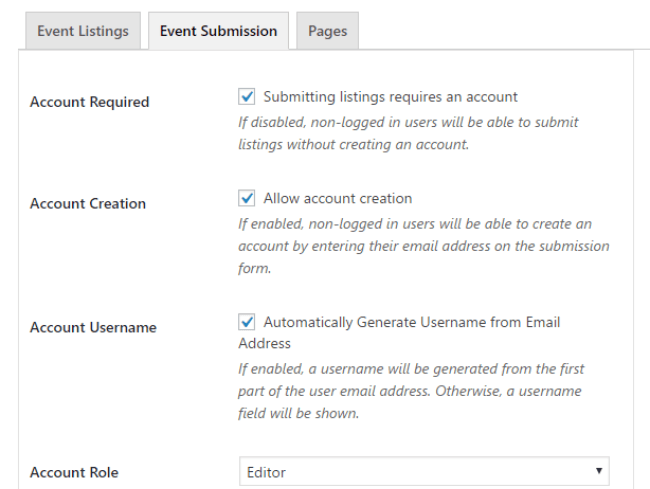The height and width of the screenshot is (489, 650).
Task: Click the Account Required setting label
Action: click(90, 102)
